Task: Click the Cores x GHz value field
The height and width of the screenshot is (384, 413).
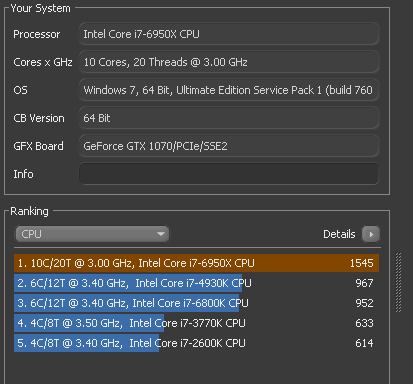Action: [229, 62]
